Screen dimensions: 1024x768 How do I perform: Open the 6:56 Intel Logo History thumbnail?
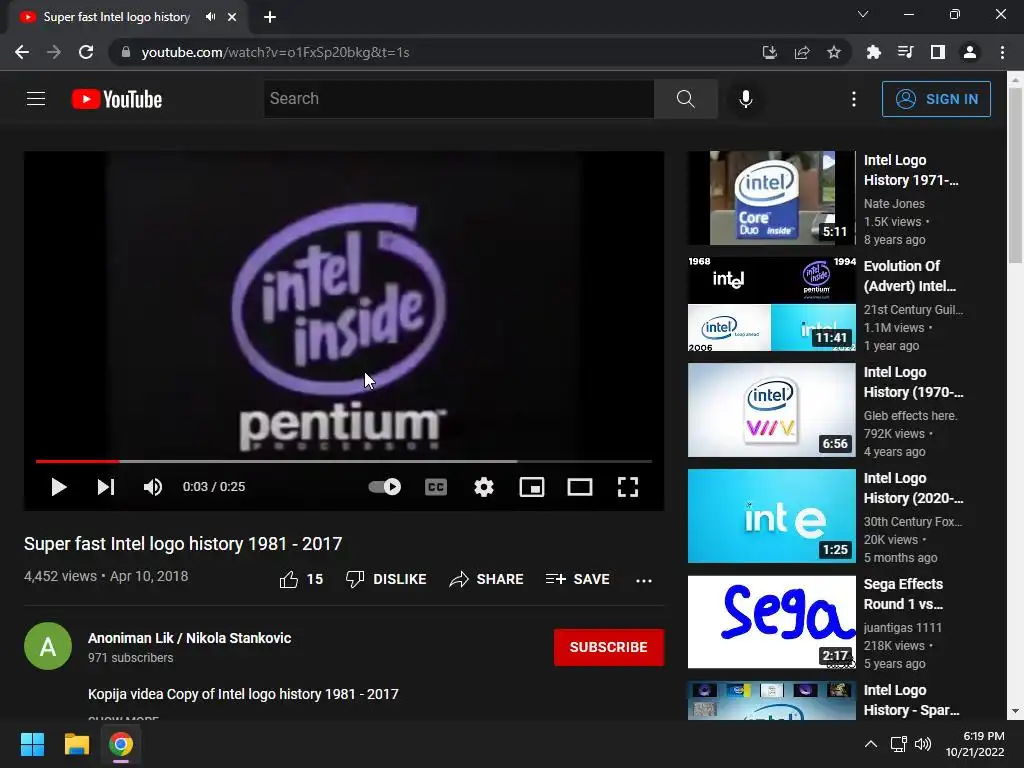tap(771, 410)
